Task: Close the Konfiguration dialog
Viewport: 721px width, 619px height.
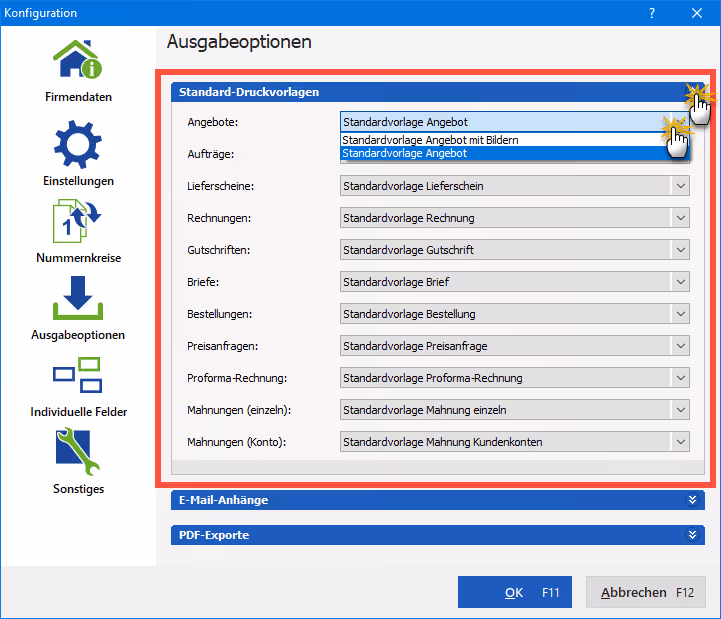Action: click(x=697, y=13)
